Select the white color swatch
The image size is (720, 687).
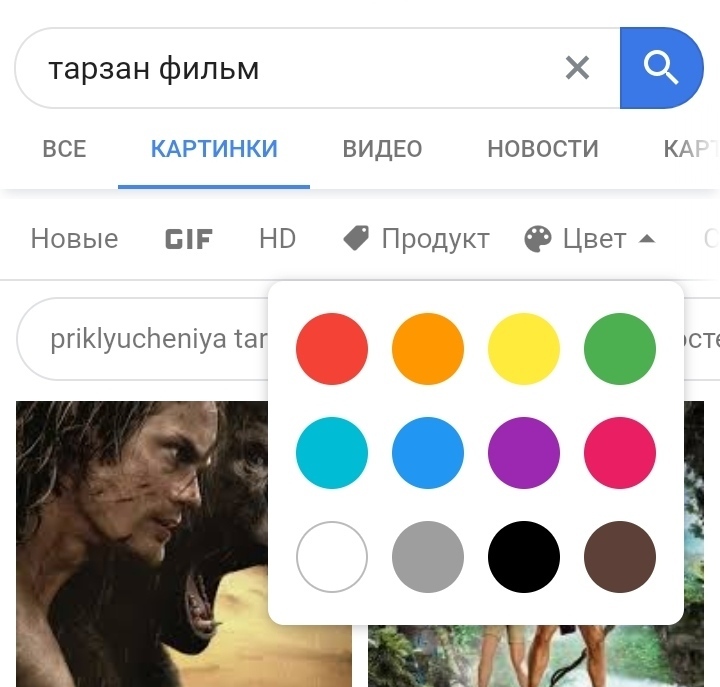[332, 557]
